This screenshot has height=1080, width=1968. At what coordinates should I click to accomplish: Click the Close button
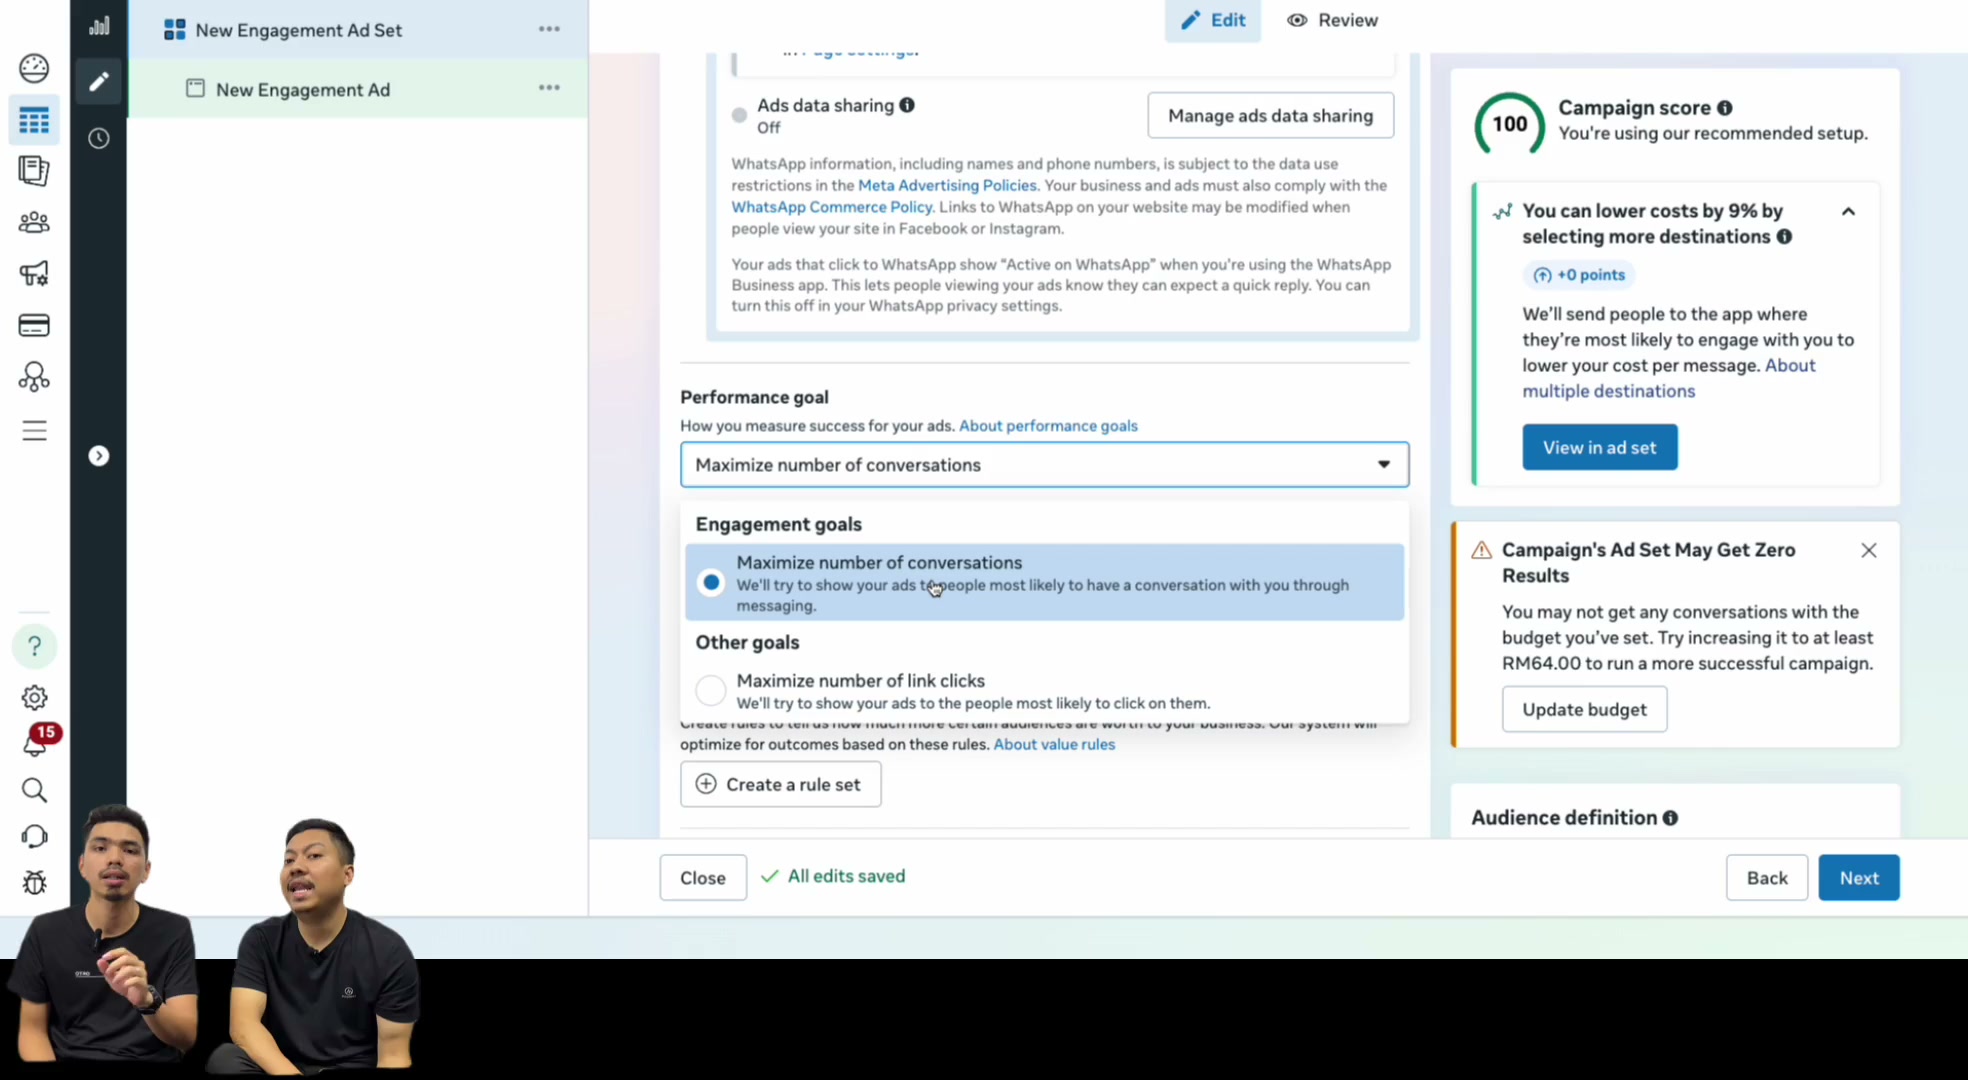click(703, 877)
